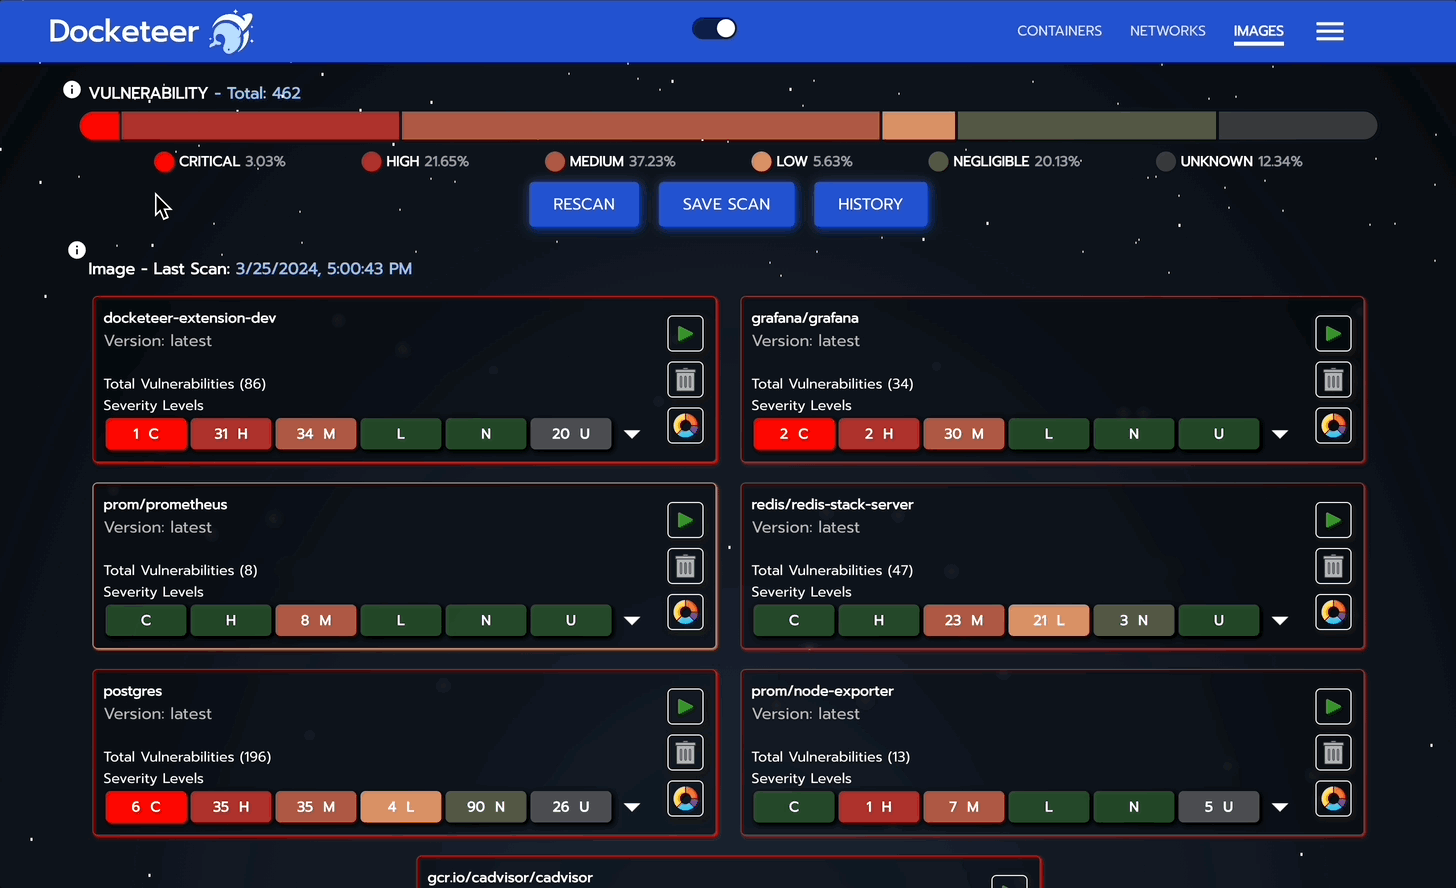The height and width of the screenshot is (888, 1456).
Task: Click the Docketeer whale logo
Action: [232, 32]
